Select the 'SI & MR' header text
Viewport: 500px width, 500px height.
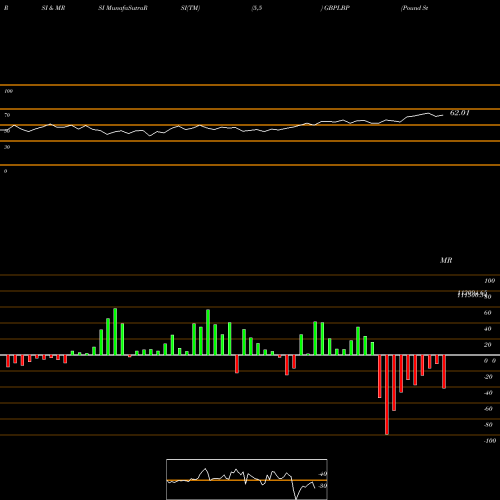(x=53, y=8)
